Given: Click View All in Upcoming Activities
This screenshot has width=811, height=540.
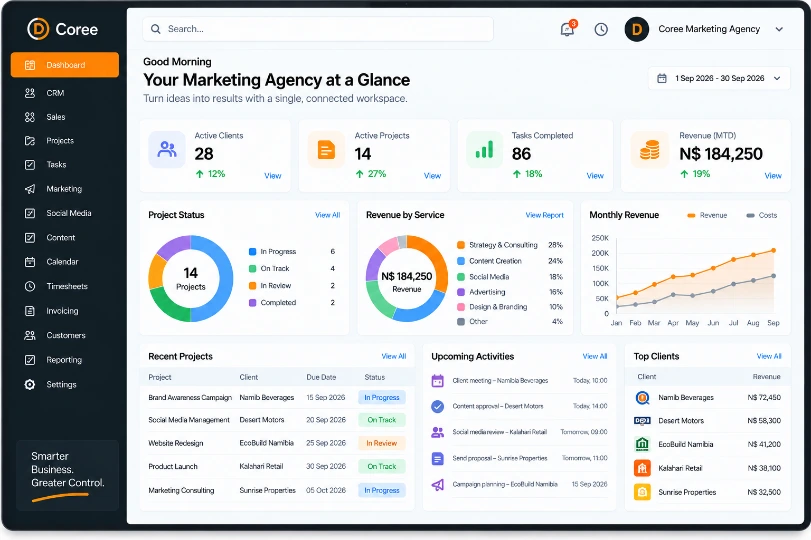Looking at the screenshot, I should pyautogui.click(x=595, y=356).
